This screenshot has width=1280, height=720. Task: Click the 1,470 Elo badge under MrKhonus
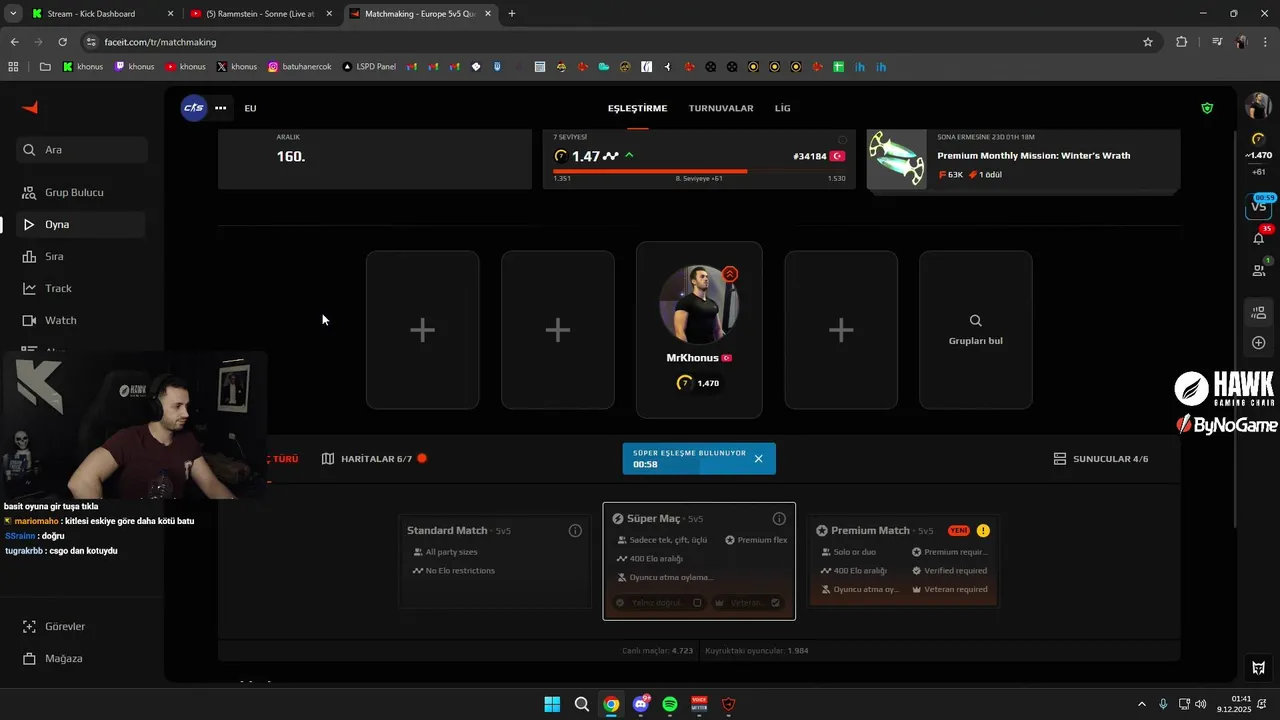[699, 383]
